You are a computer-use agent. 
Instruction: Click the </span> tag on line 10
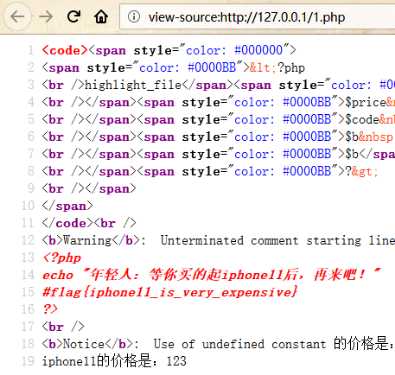(x=67, y=206)
